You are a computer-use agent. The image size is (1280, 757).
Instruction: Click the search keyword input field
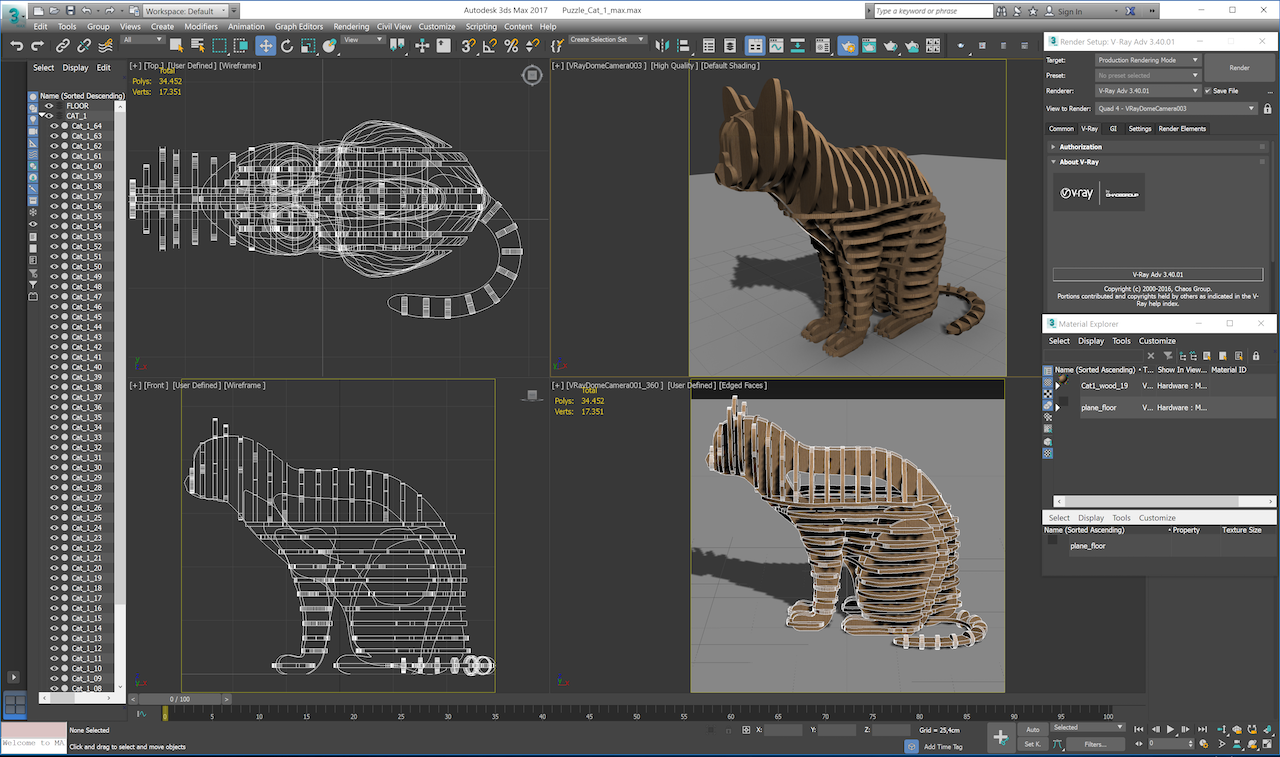click(x=932, y=11)
